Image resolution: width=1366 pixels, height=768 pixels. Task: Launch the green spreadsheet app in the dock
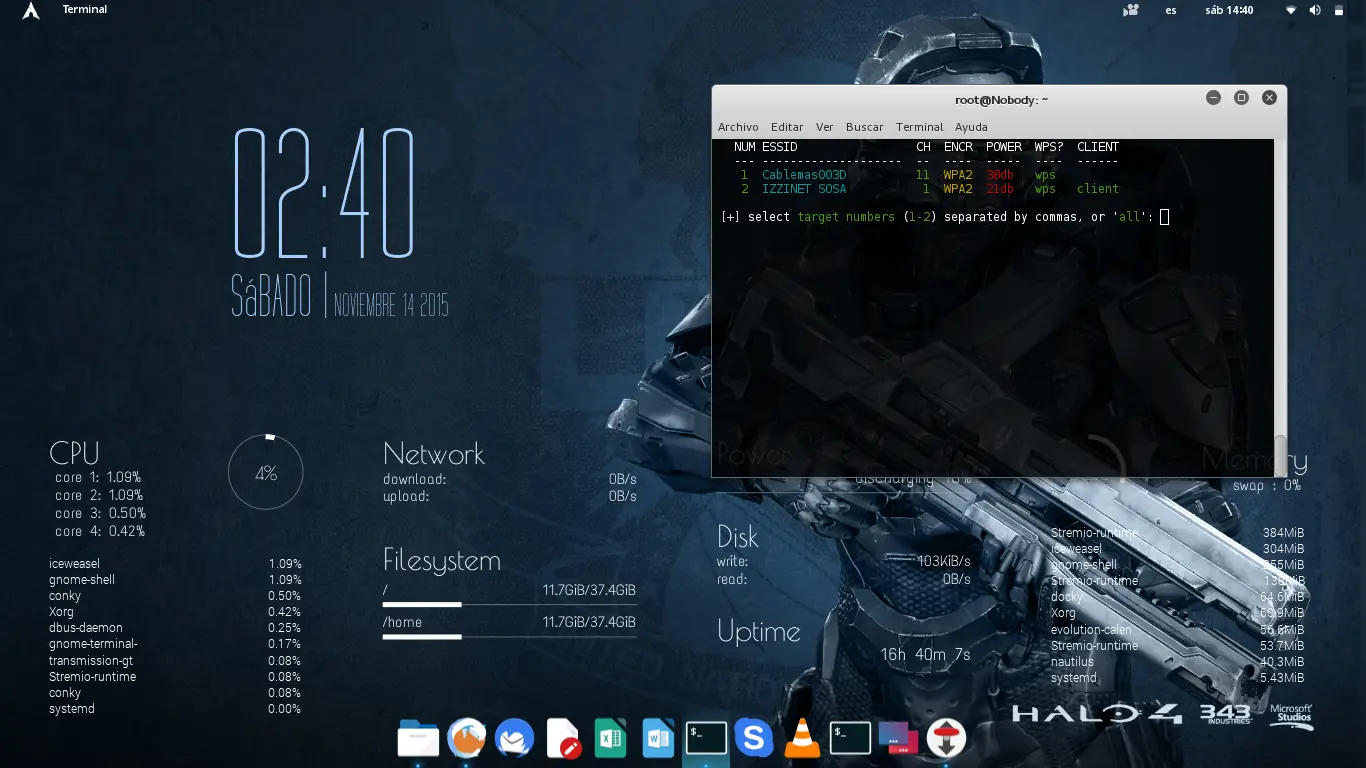(x=610, y=739)
